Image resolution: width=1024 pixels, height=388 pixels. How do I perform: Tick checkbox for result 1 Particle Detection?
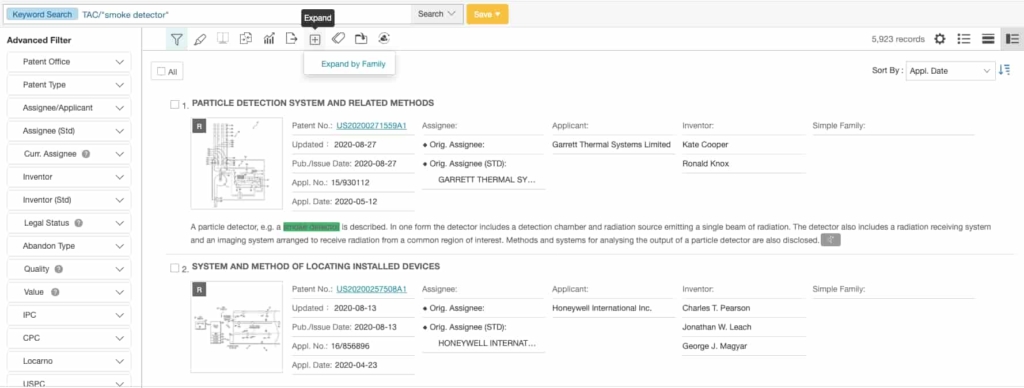tap(174, 104)
